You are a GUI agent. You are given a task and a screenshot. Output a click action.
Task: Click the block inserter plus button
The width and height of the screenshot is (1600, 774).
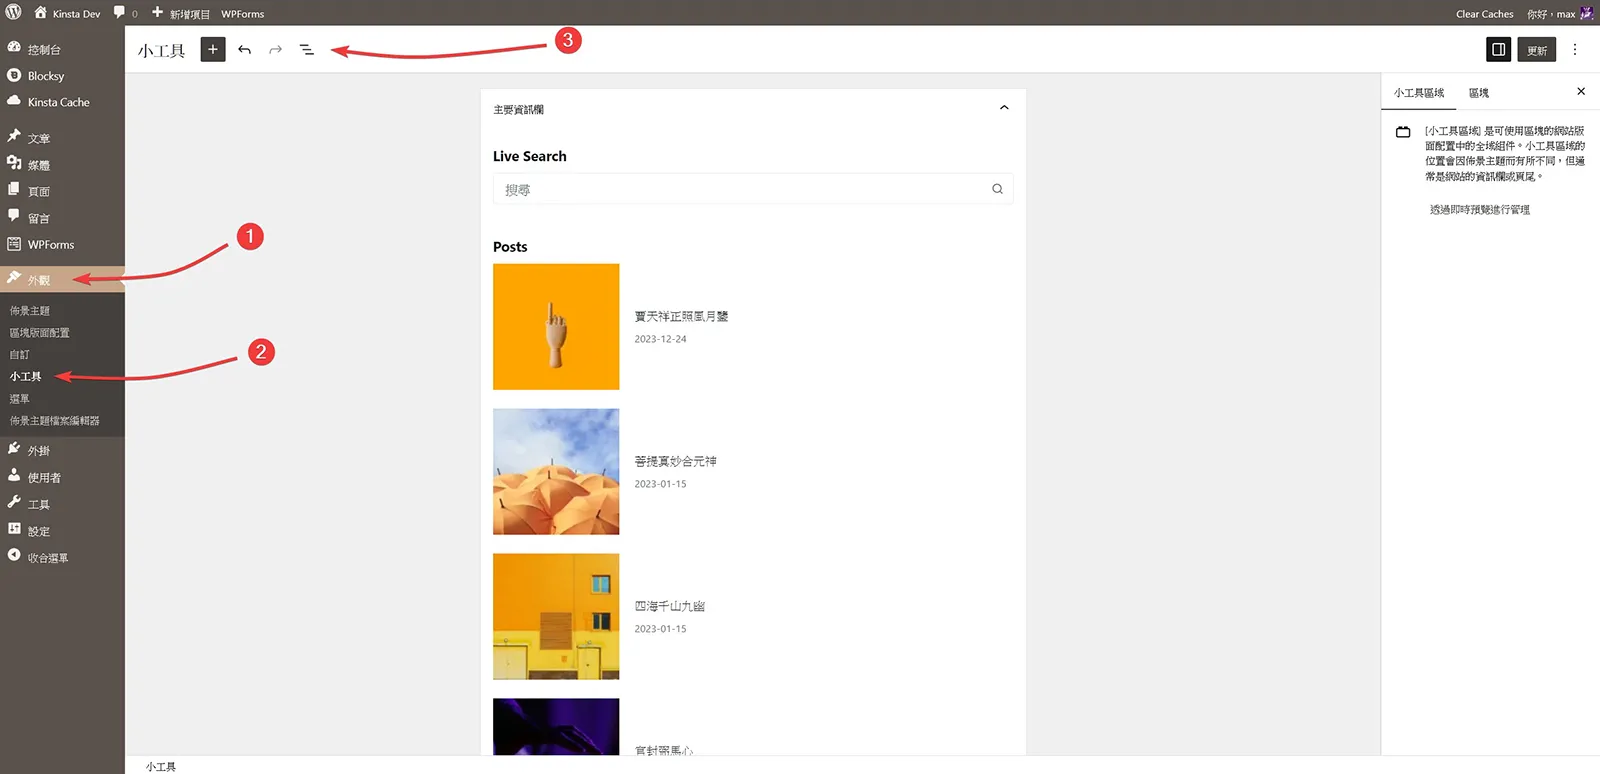point(213,49)
